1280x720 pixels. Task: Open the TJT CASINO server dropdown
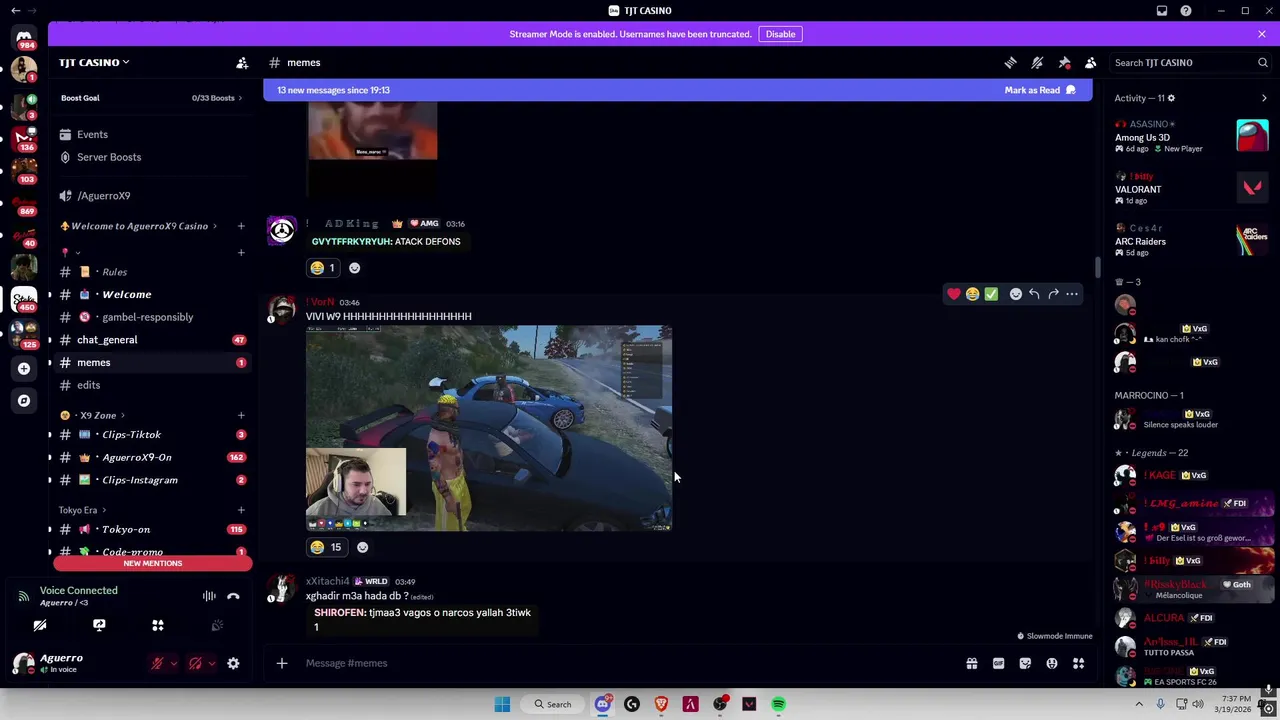[x=94, y=62]
